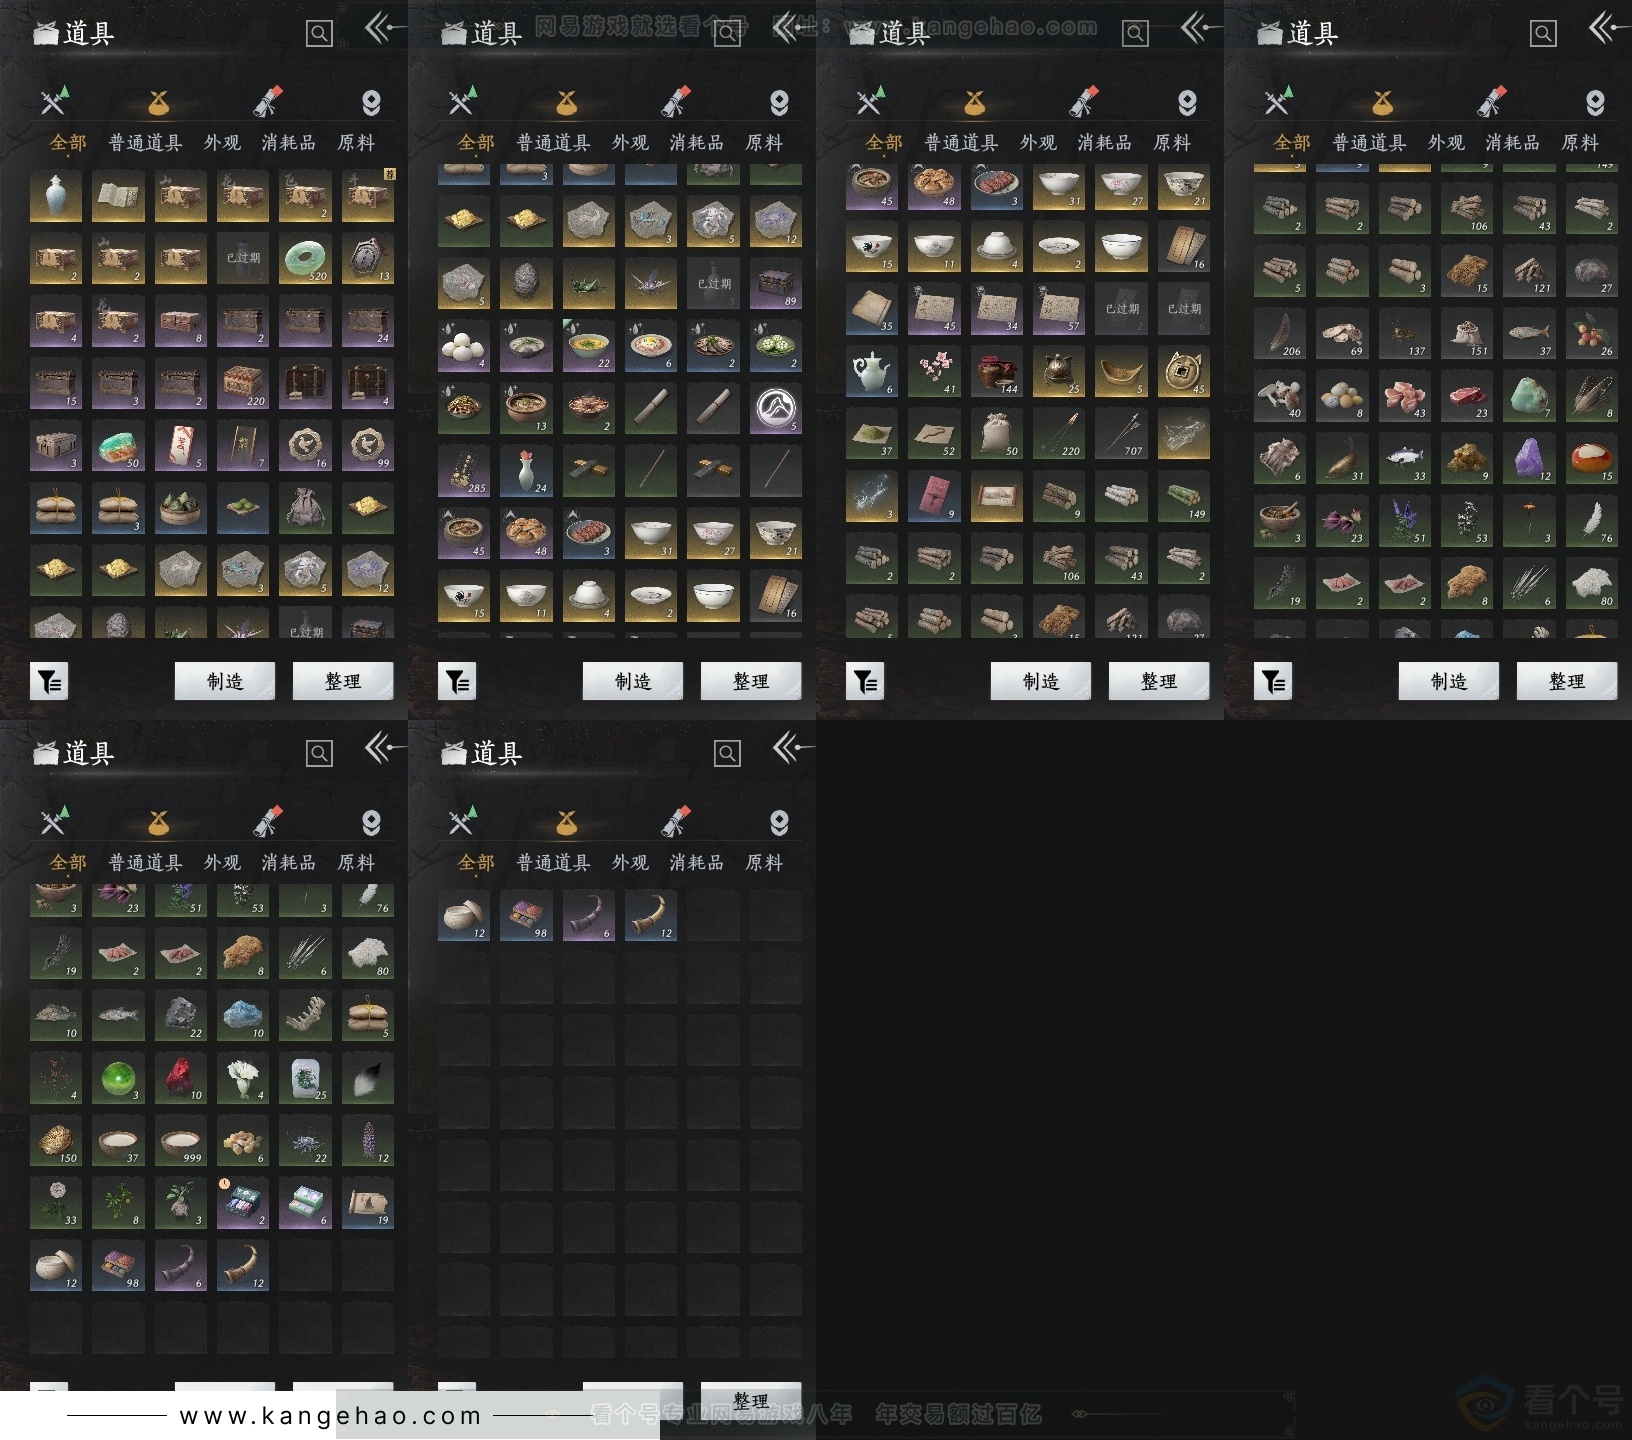Select the dove token with count 99
This screenshot has height=1440, width=1632.
tap(367, 446)
